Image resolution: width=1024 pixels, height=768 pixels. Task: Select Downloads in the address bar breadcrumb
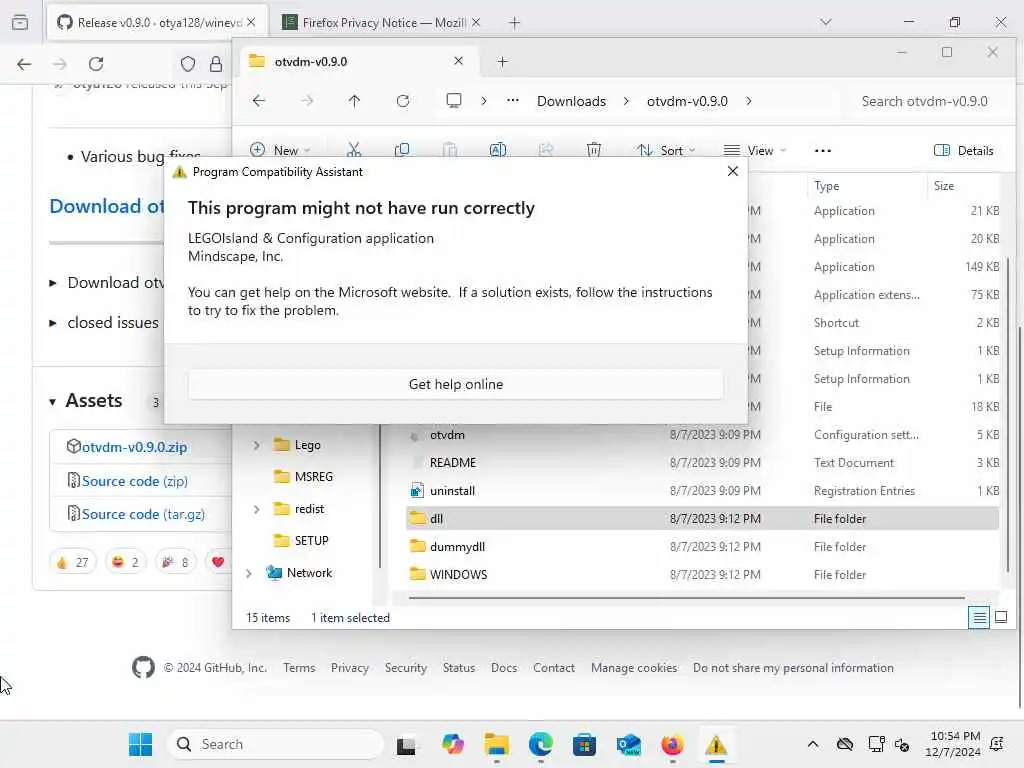tap(571, 101)
